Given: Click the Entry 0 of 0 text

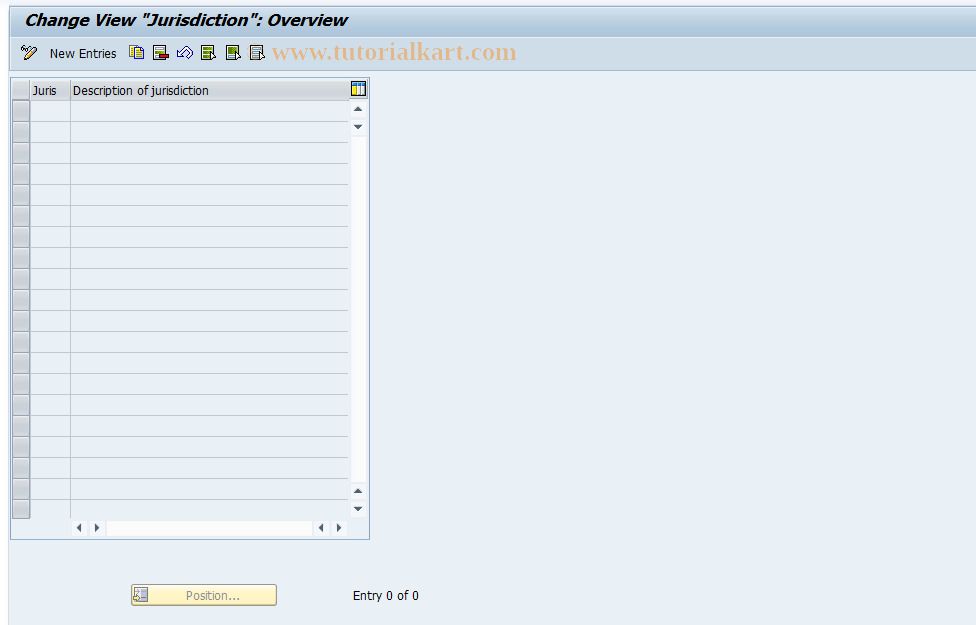Looking at the screenshot, I should coord(385,596).
